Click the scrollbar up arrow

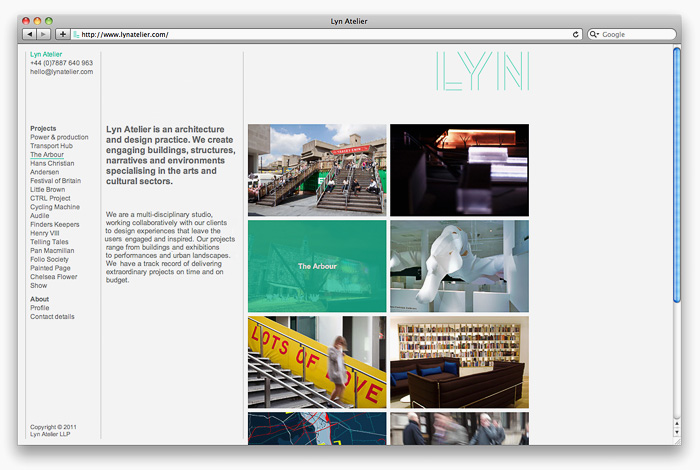[x=677, y=423]
